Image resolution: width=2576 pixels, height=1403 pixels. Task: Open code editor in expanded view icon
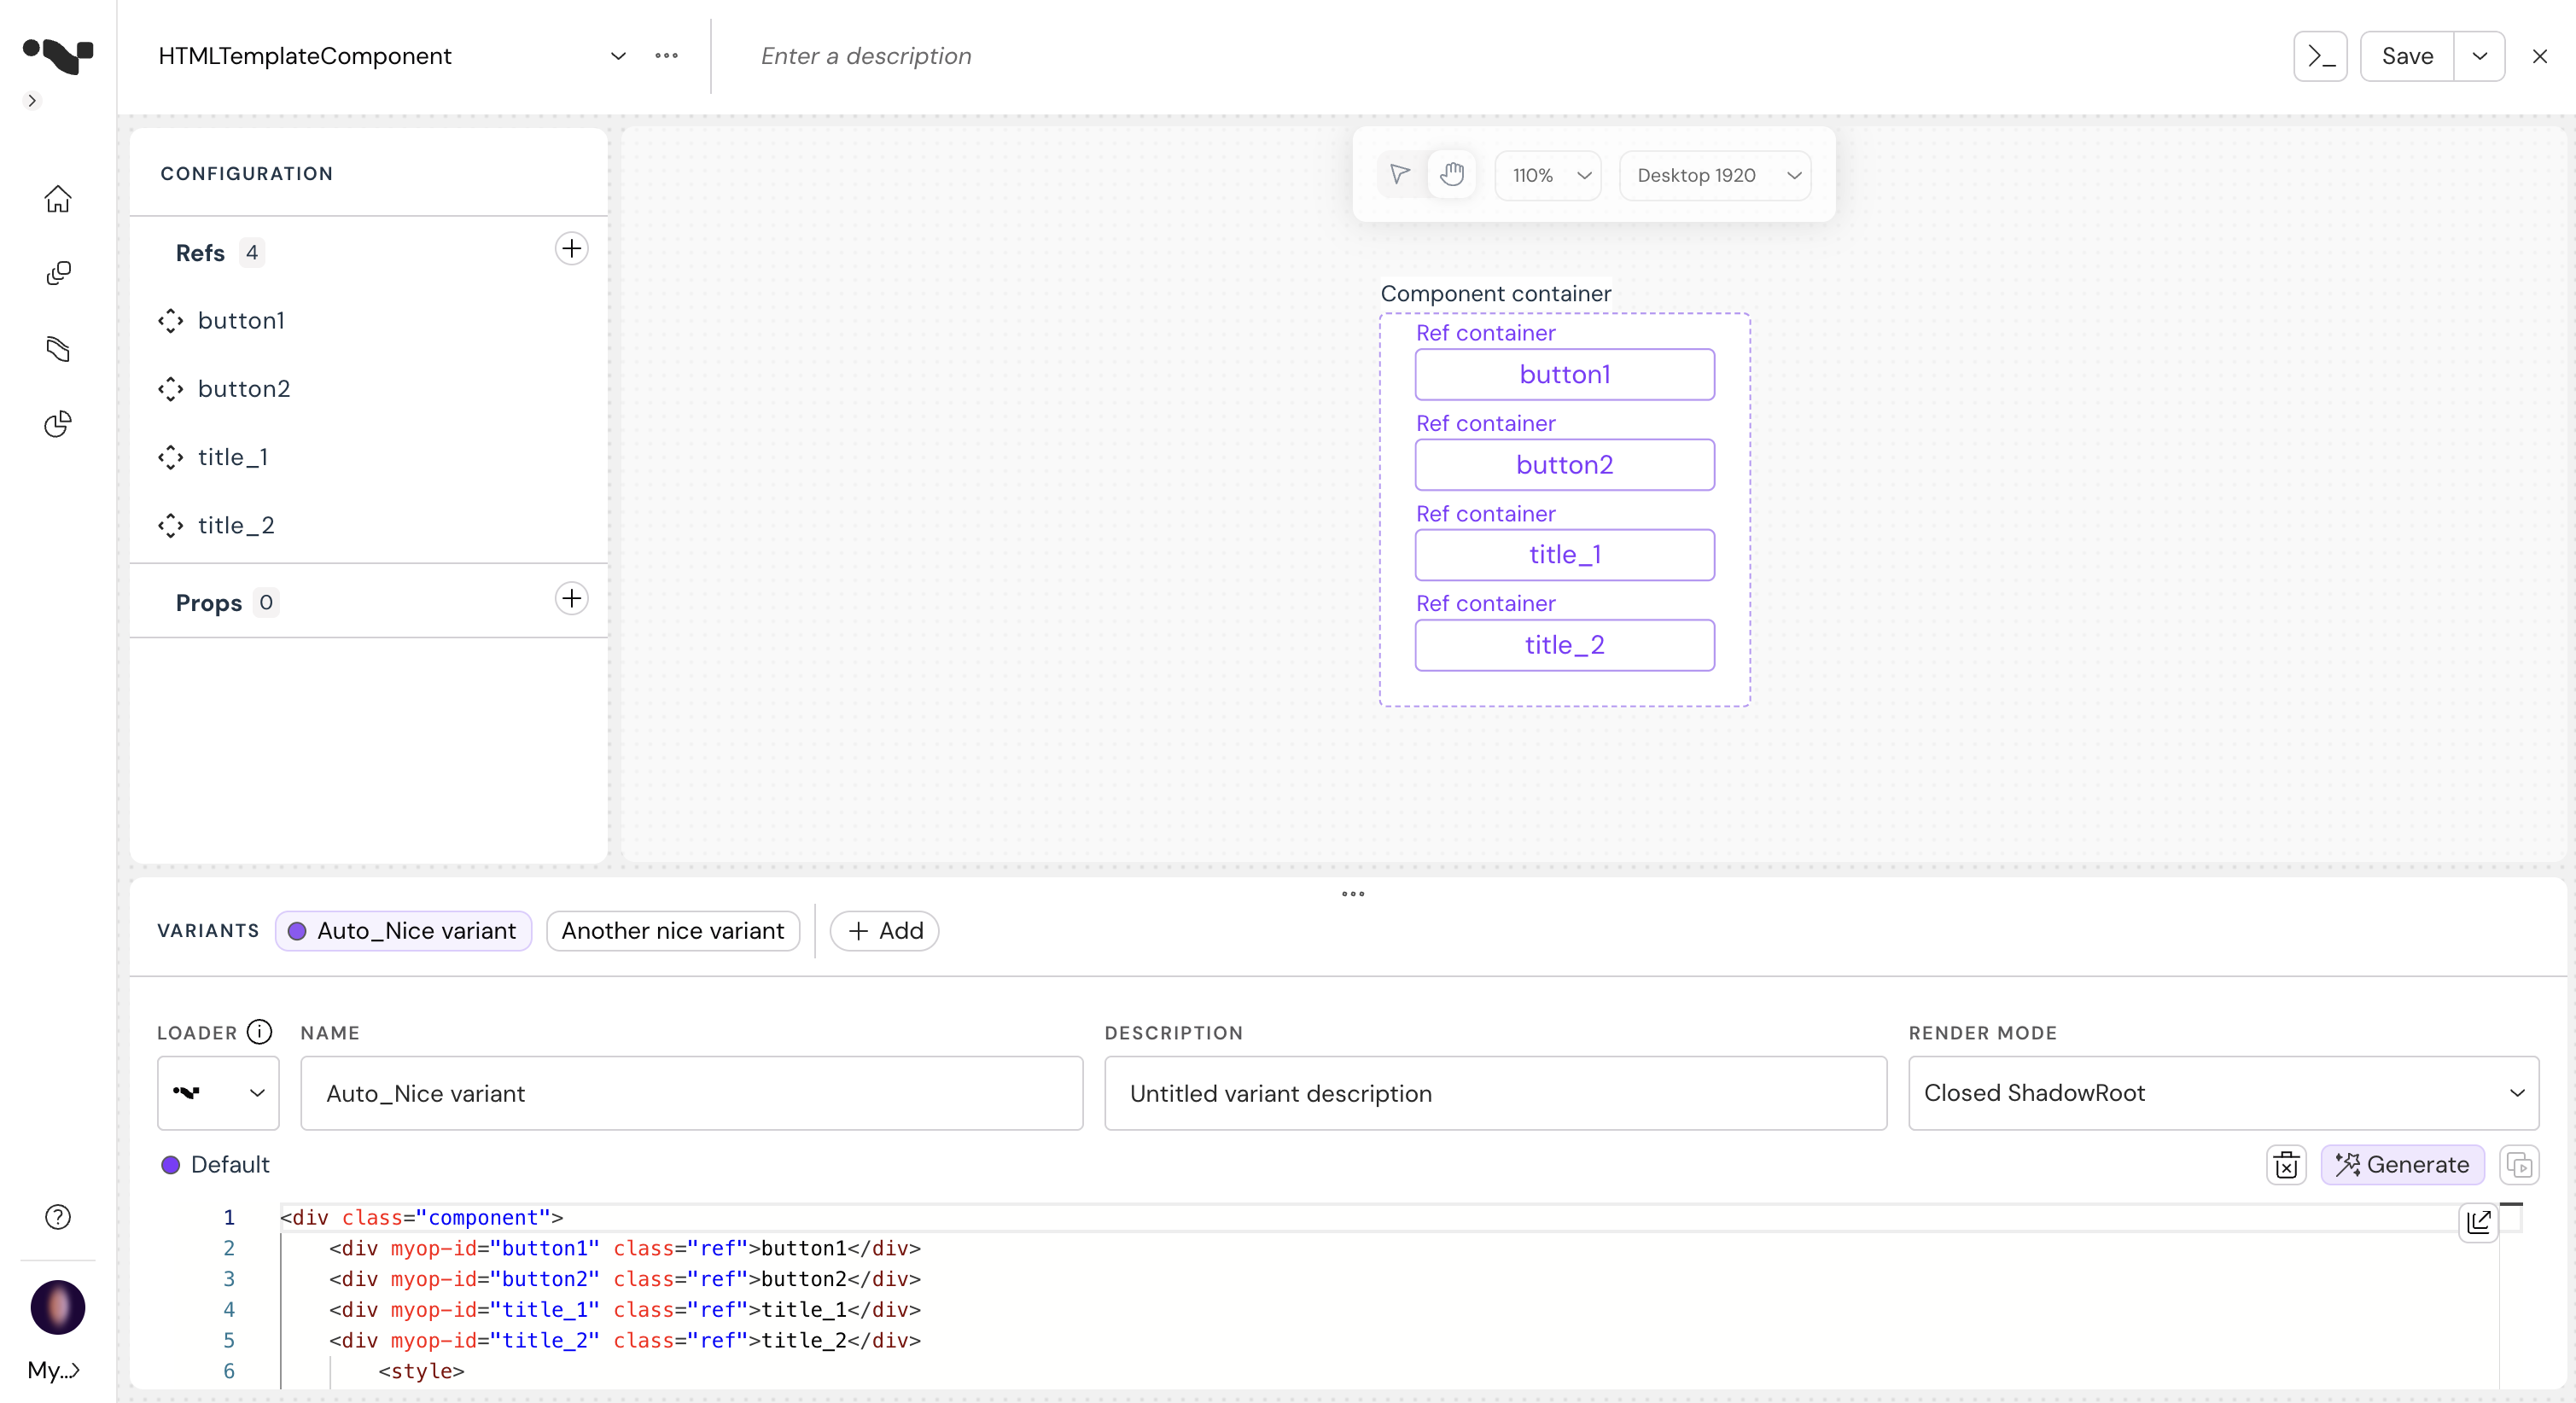2478,1222
